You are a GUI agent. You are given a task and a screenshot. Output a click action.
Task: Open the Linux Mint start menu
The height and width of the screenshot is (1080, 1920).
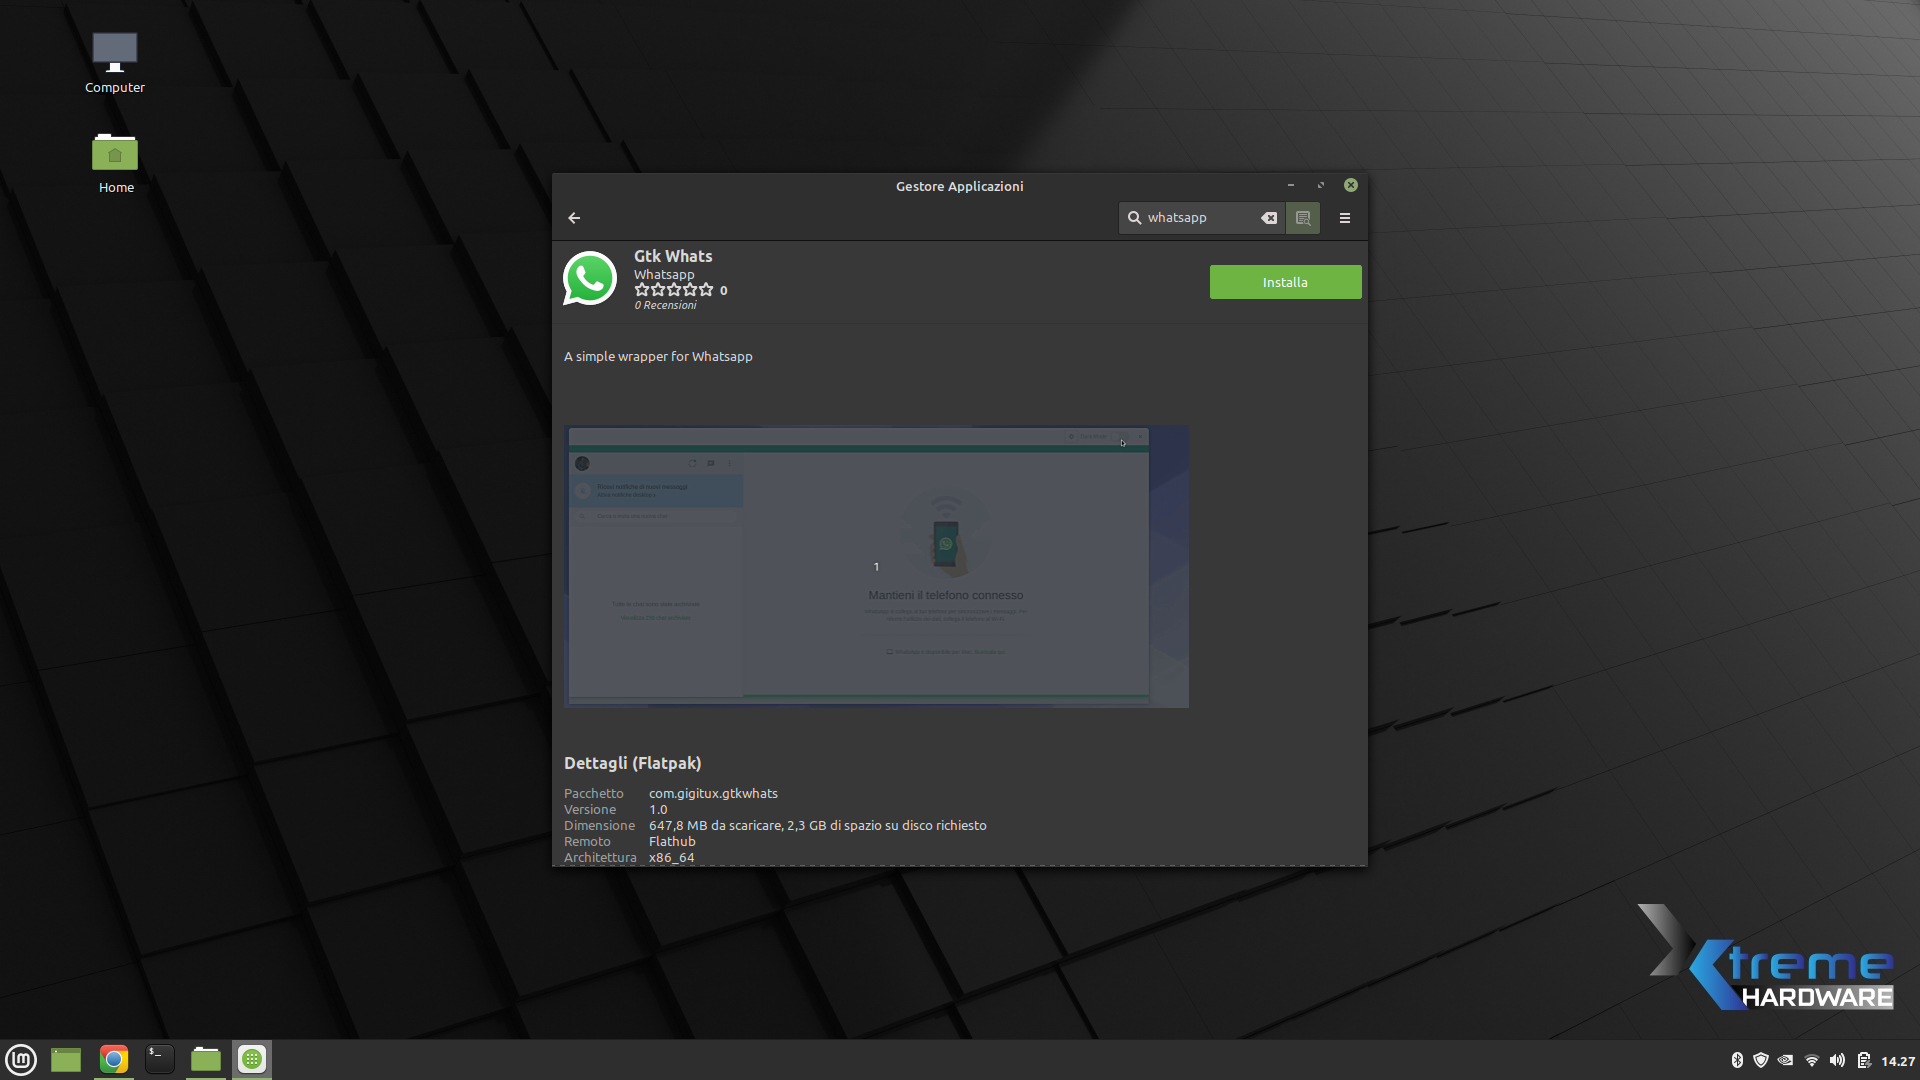point(21,1059)
